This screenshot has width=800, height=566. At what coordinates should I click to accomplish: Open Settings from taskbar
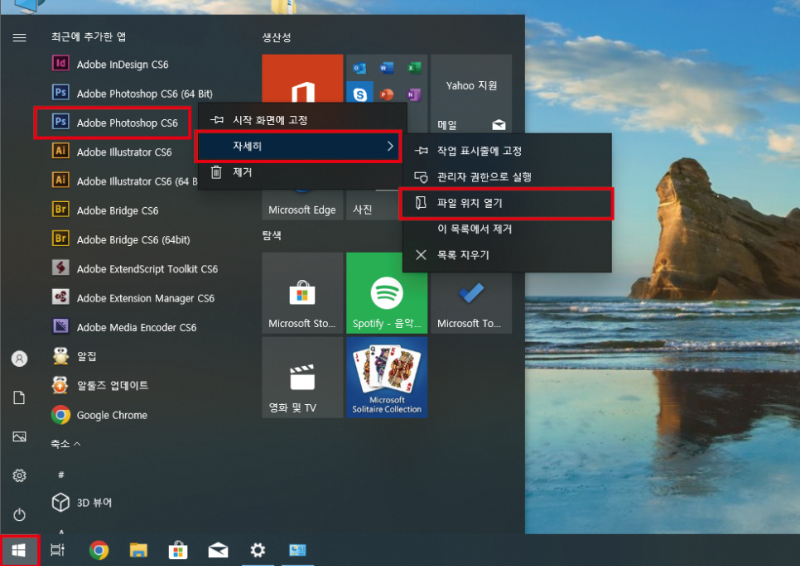pos(258,550)
